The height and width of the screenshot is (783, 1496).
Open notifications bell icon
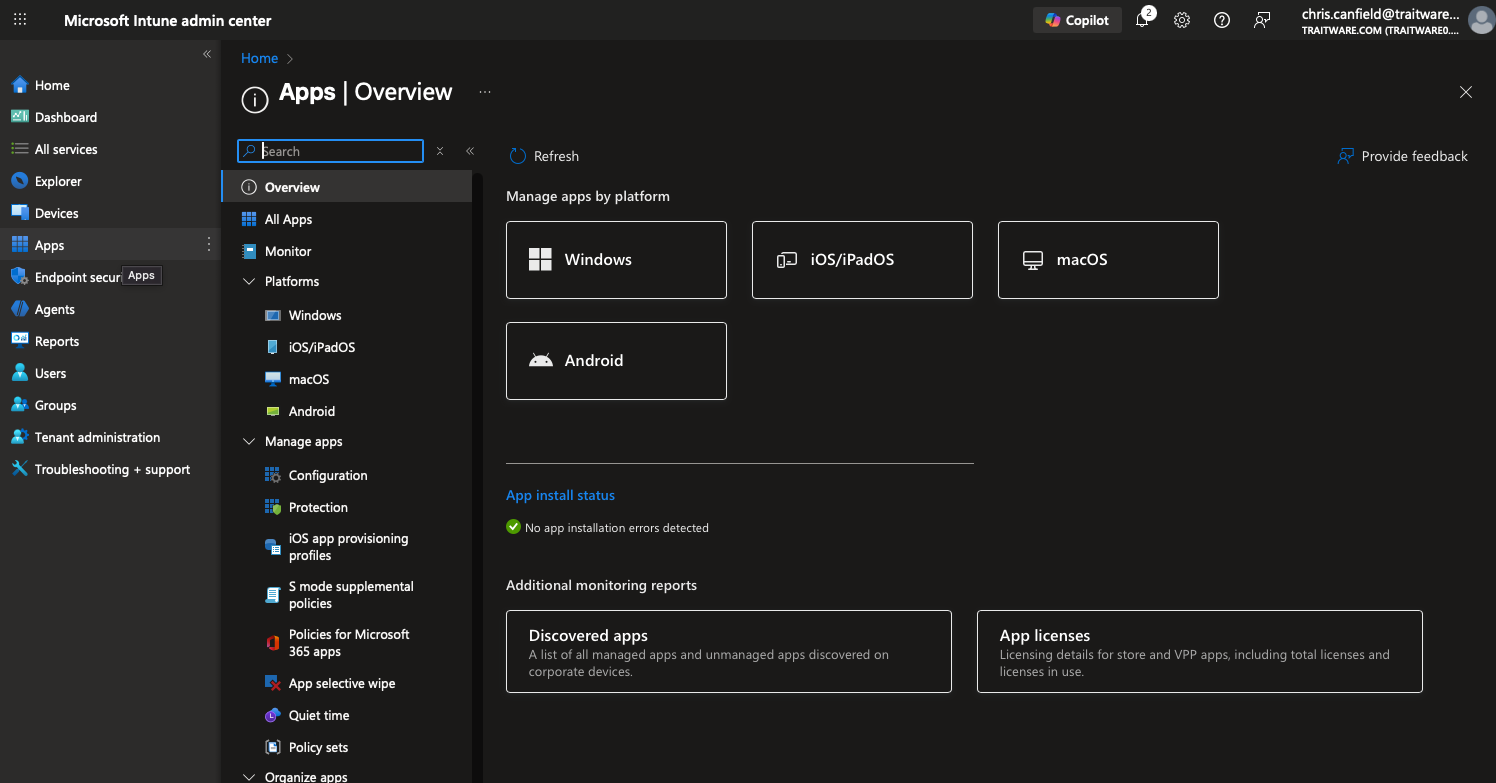[1142, 20]
